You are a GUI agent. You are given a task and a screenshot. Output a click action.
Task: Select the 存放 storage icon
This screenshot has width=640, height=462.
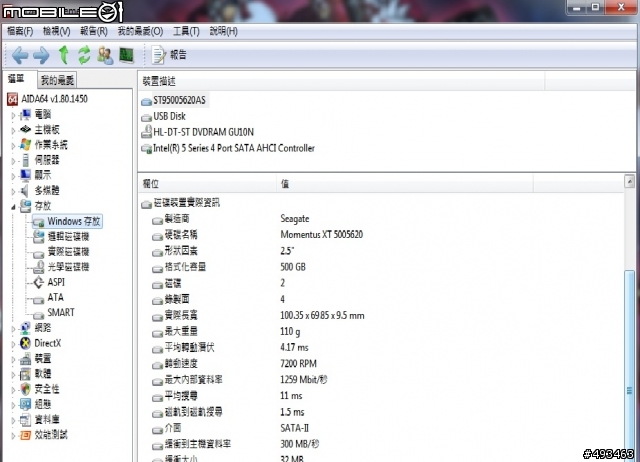tap(25, 206)
